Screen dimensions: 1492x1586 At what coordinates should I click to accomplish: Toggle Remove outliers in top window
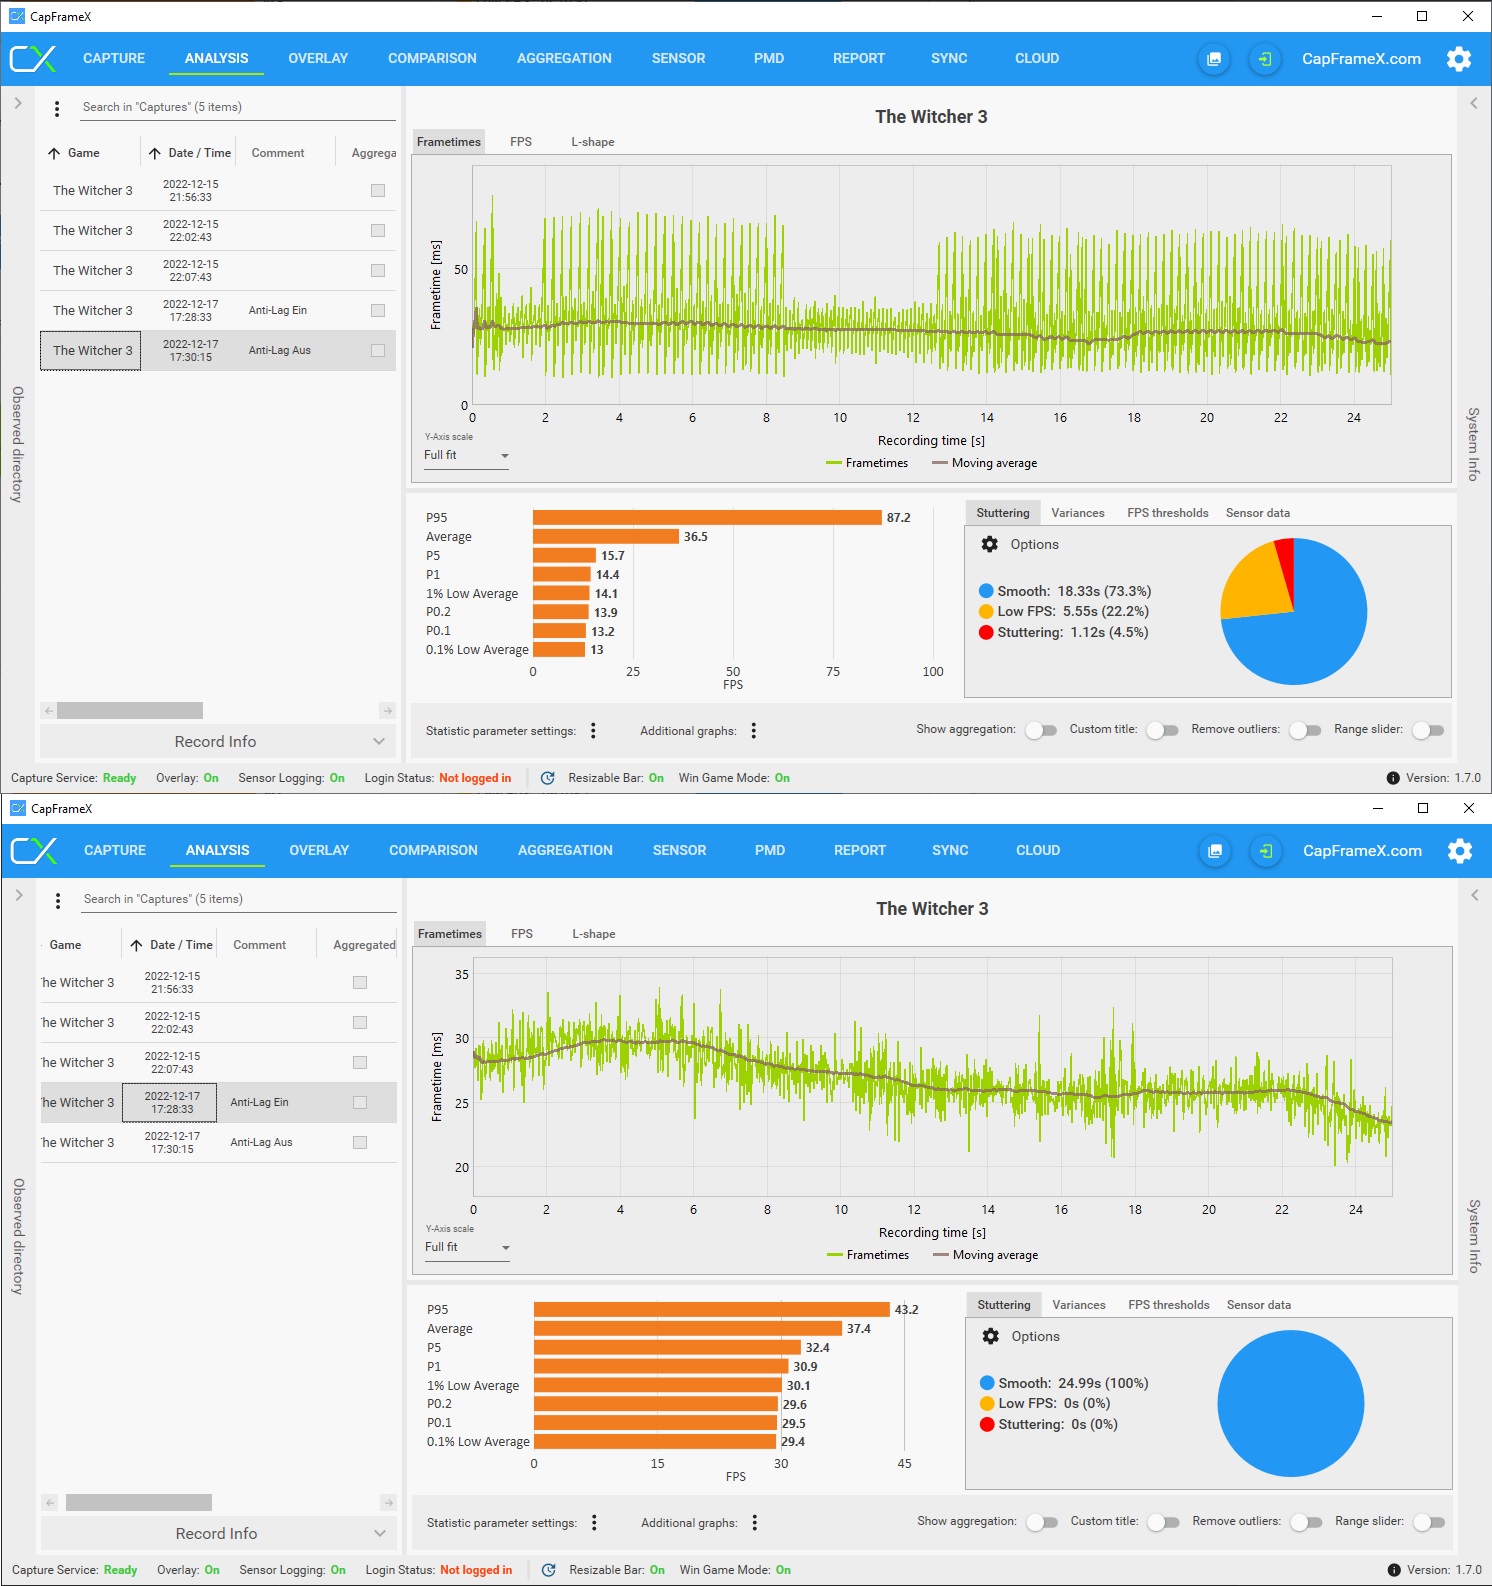click(1305, 730)
